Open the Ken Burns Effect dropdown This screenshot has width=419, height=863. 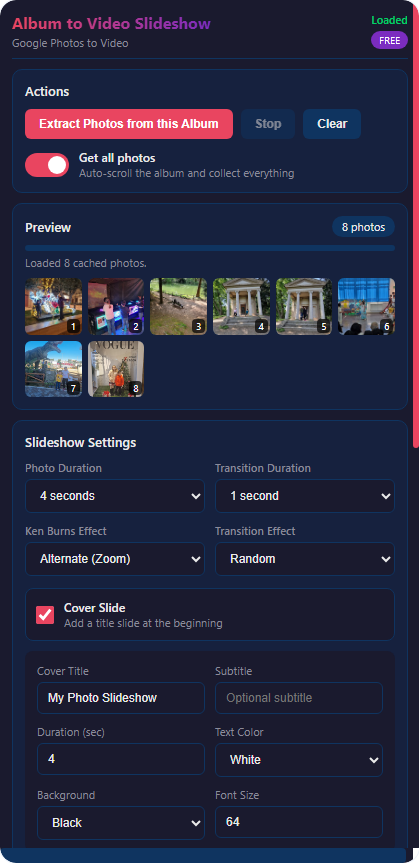pos(115,559)
